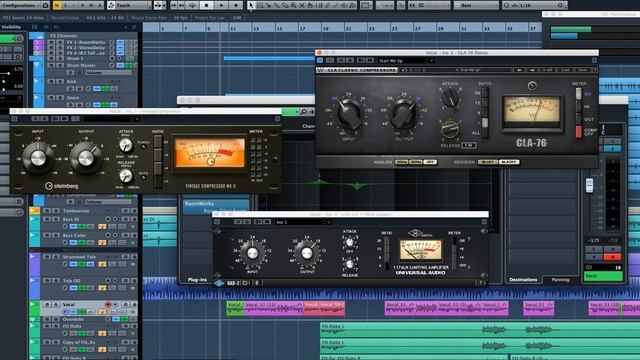Set CLA-76 Analog to Off
Screen dimensions: 640x360
click(x=430, y=162)
